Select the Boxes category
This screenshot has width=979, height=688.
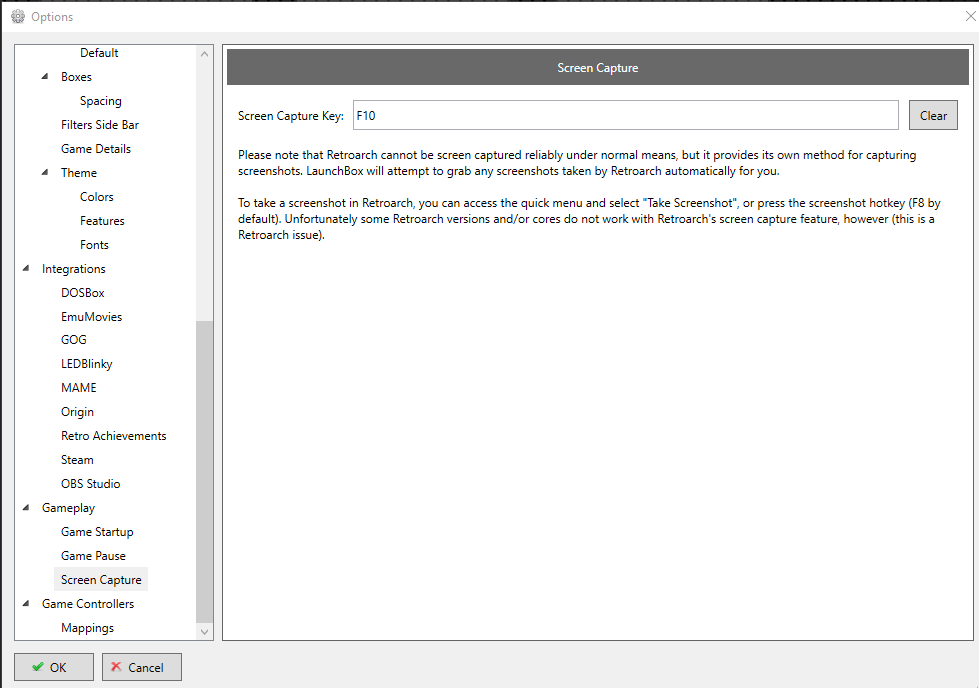tap(76, 77)
